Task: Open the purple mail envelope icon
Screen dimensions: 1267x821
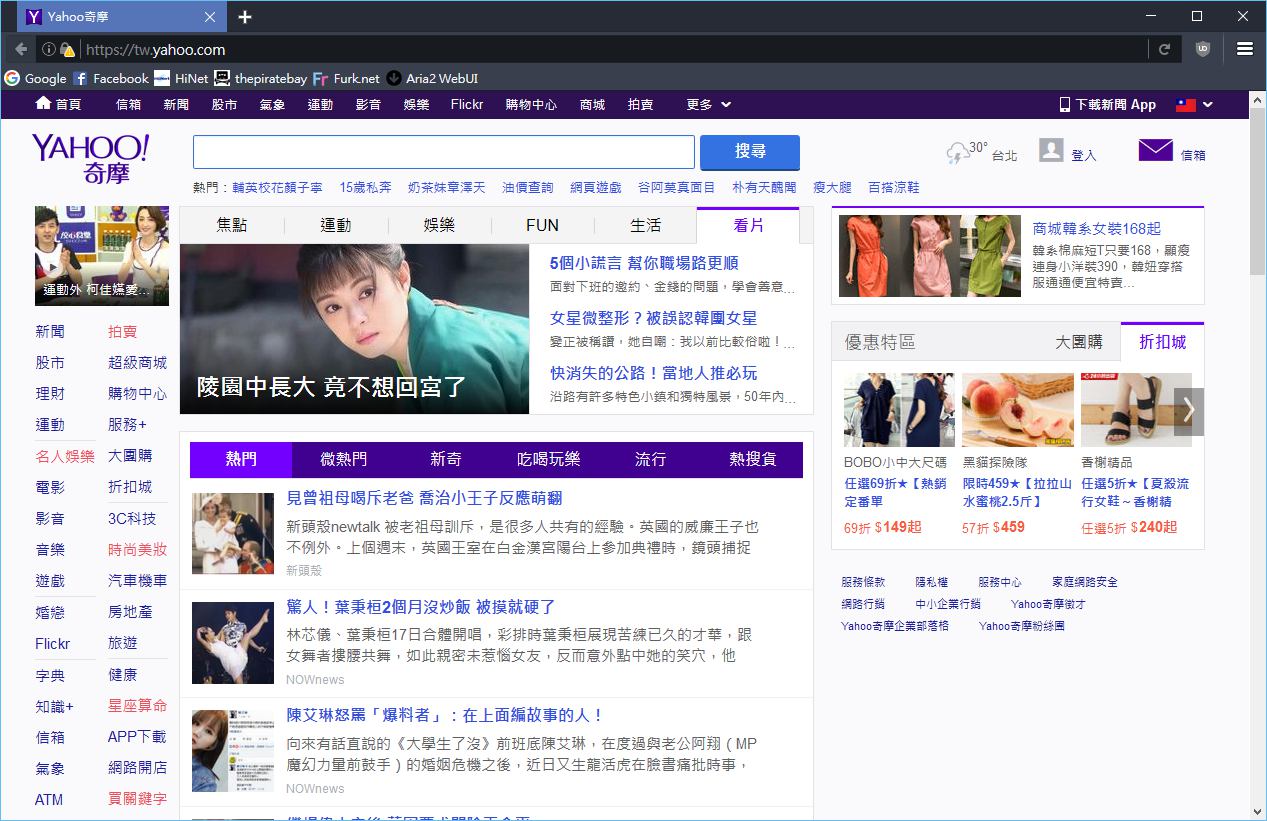Action: tap(1155, 151)
